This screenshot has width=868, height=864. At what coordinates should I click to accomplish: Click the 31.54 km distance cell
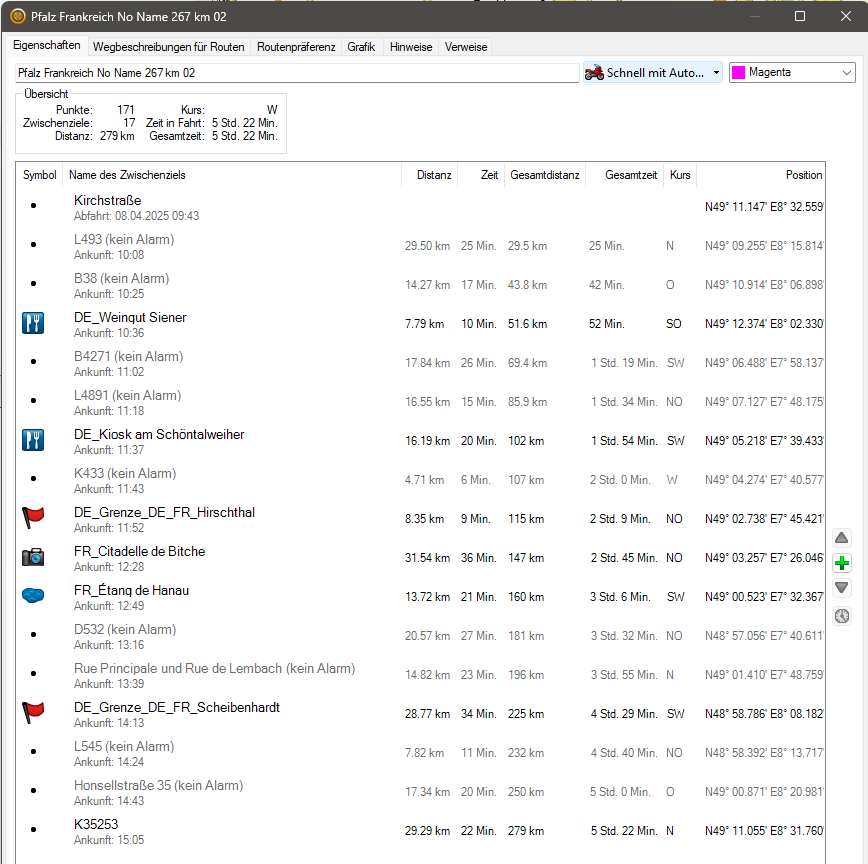[427, 558]
